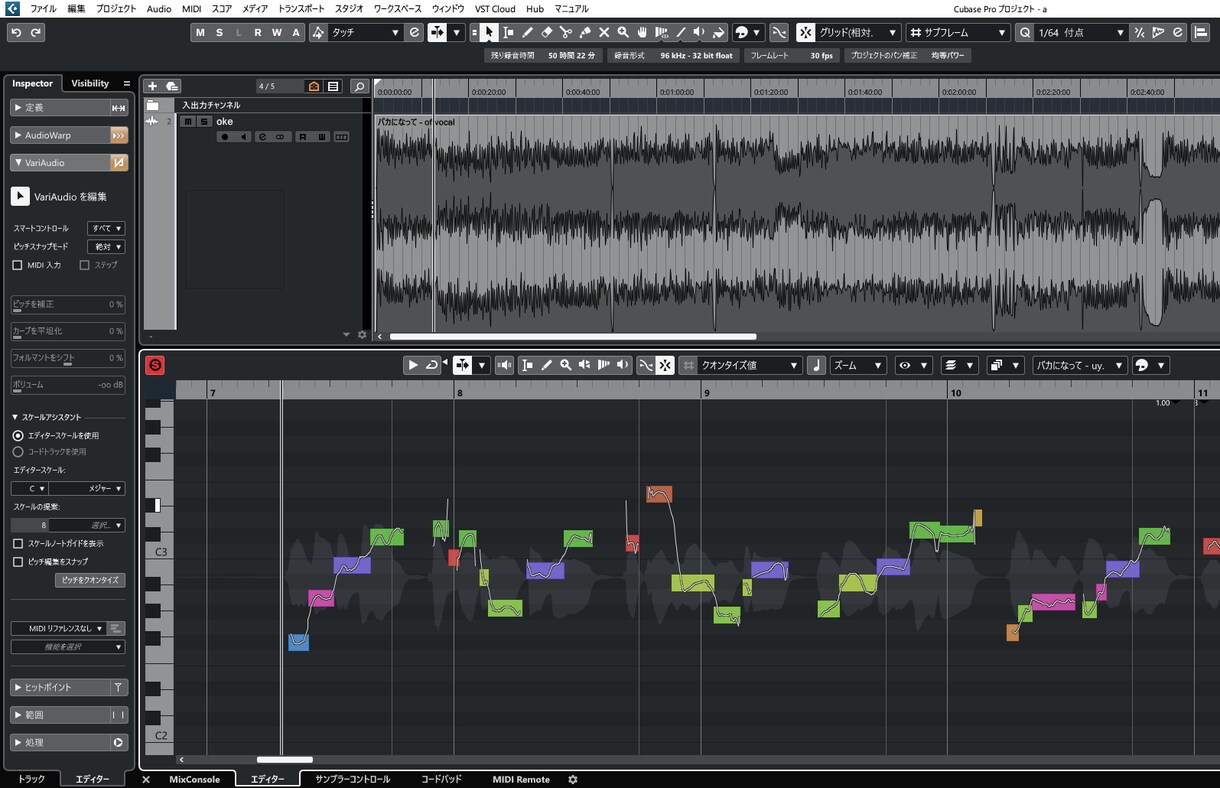
Task: Click the Redo arrow in the top toolbar
Action: pos(36,33)
